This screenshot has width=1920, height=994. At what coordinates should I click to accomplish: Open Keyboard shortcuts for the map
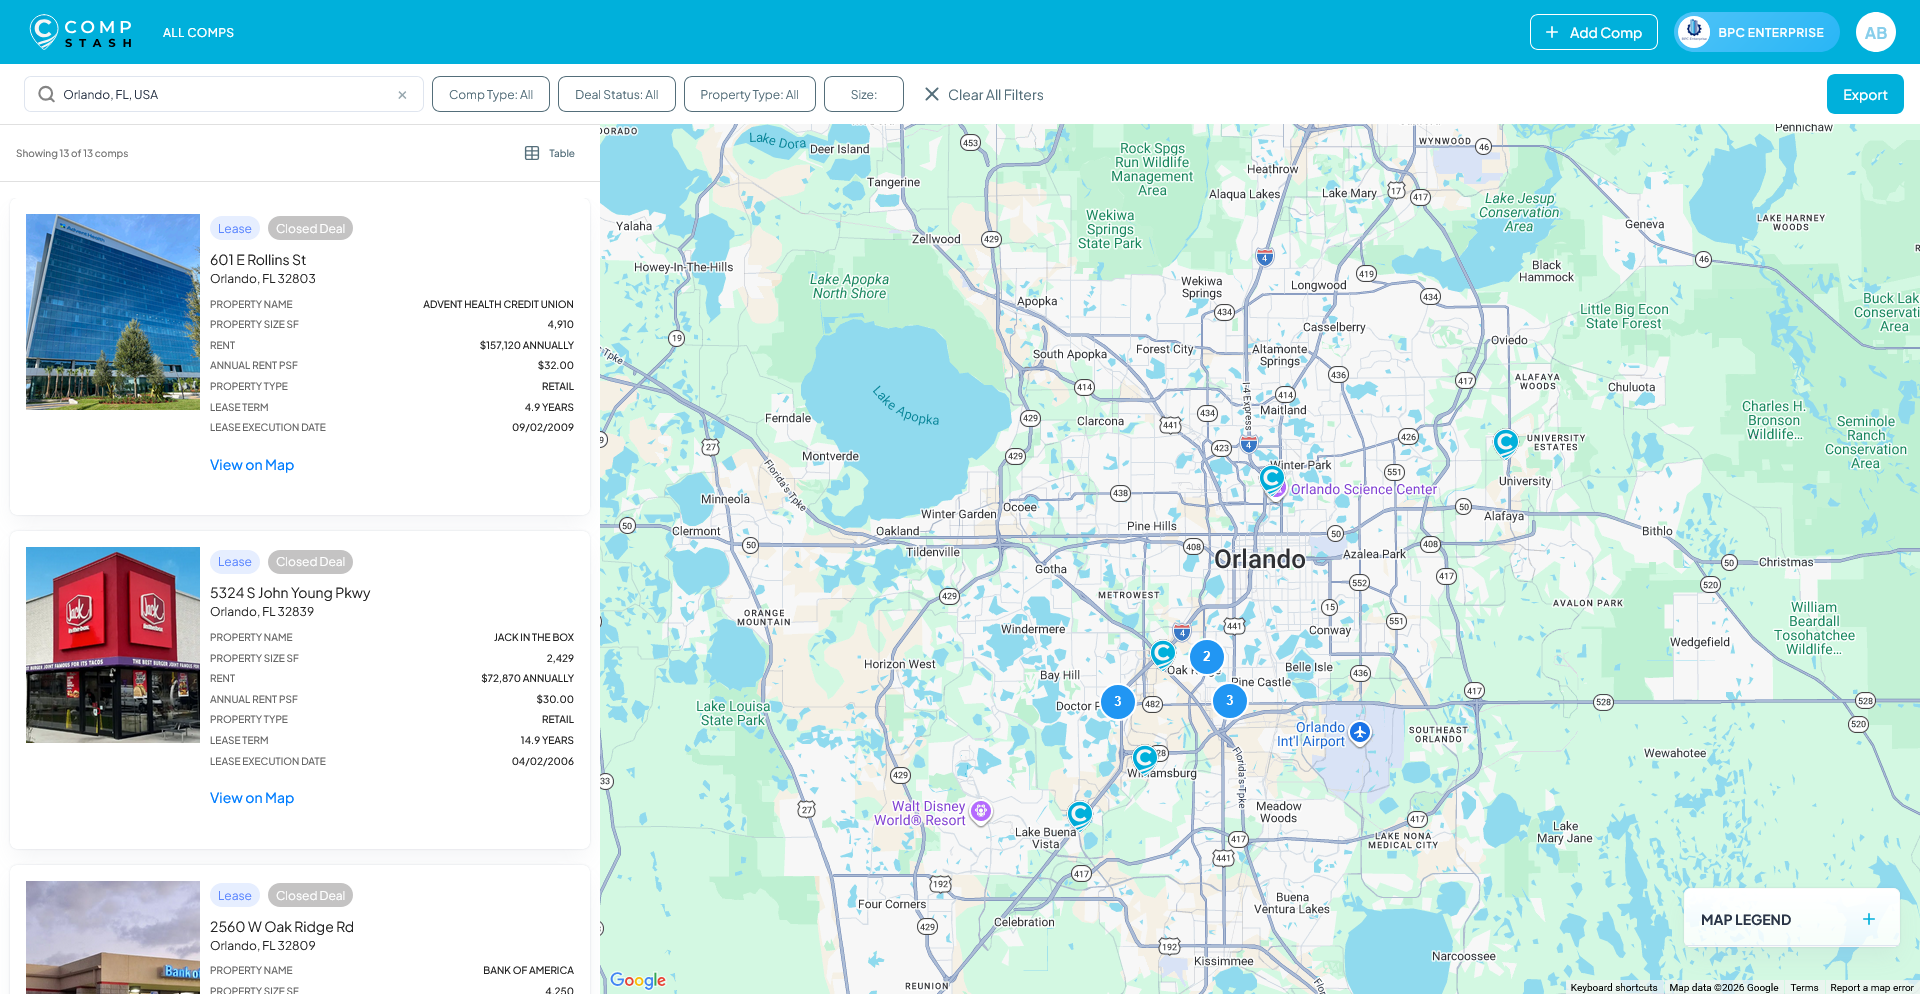point(1613,988)
